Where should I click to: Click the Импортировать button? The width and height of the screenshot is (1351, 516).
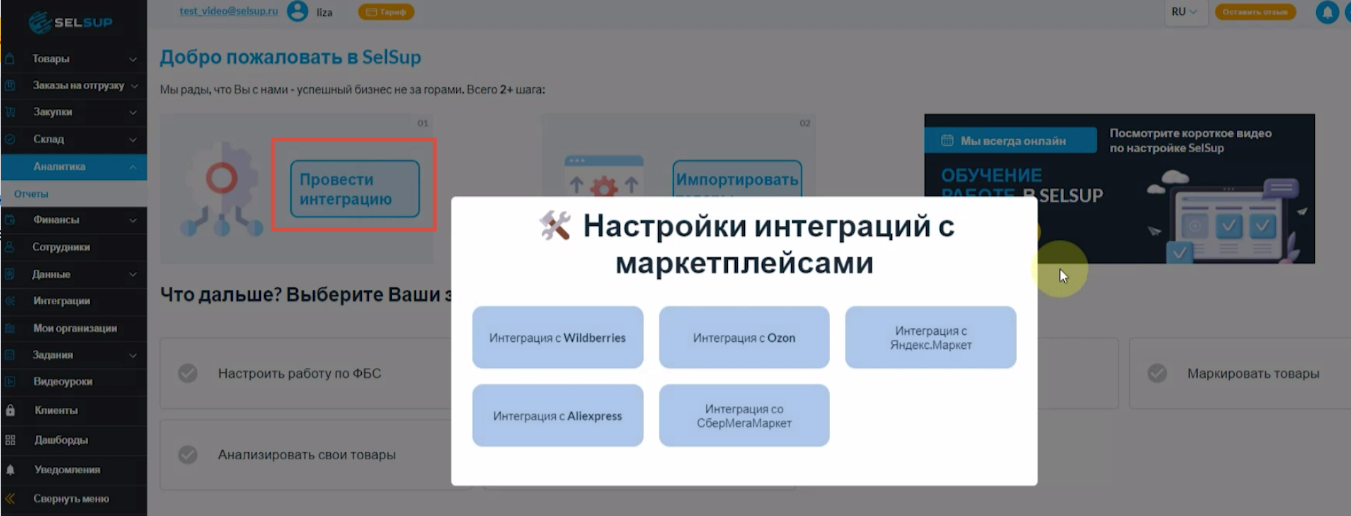click(737, 179)
